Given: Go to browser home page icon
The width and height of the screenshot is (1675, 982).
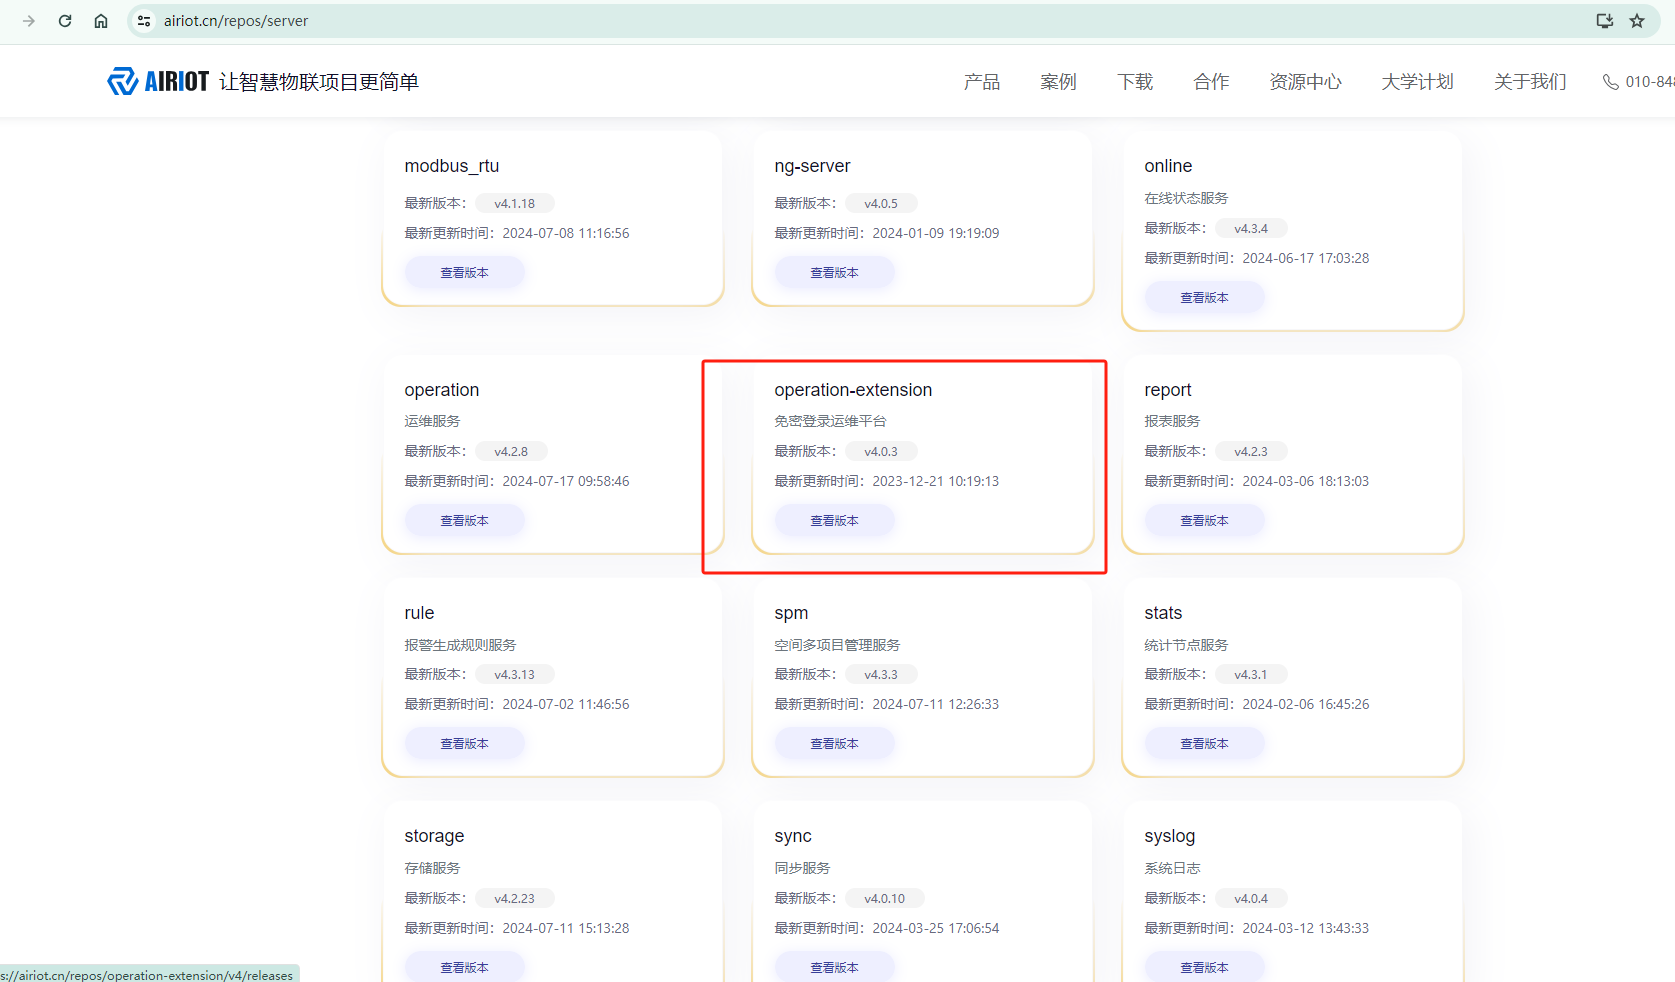Looking at the screenshot, I should [101, 21].
